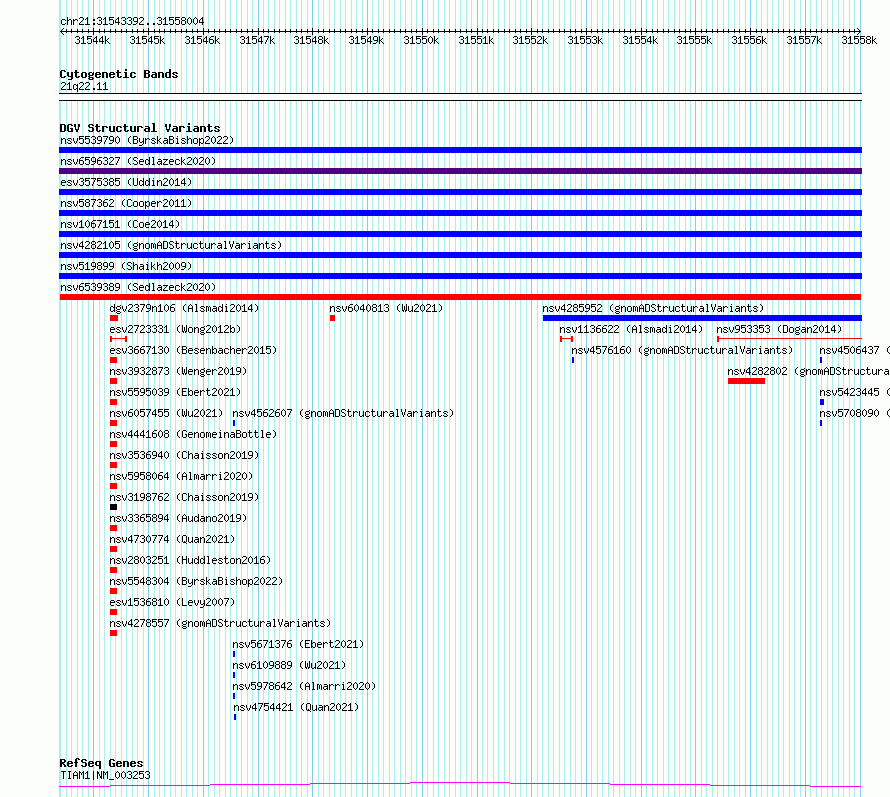Image resolution: width=890 pixels, height=797 pixels.
Task: Click nsv4285952 (gnomADStructuralVariants) label
Action: tap(653, 308)
